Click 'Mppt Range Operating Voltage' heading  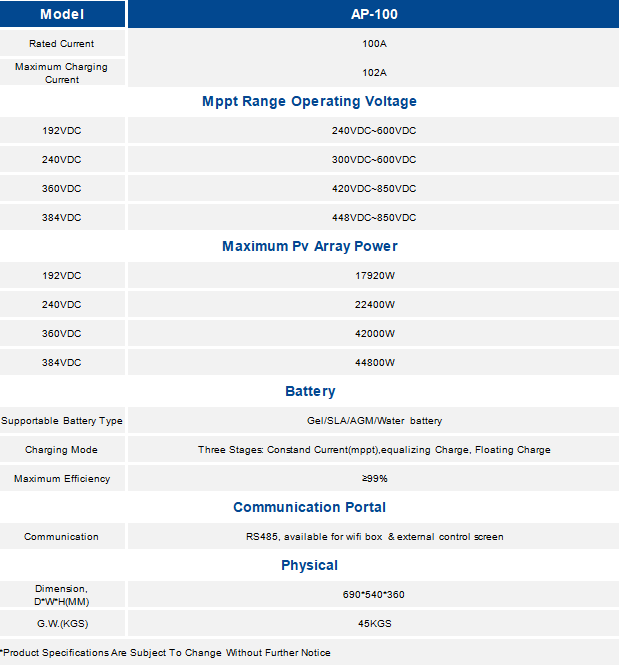309,101
